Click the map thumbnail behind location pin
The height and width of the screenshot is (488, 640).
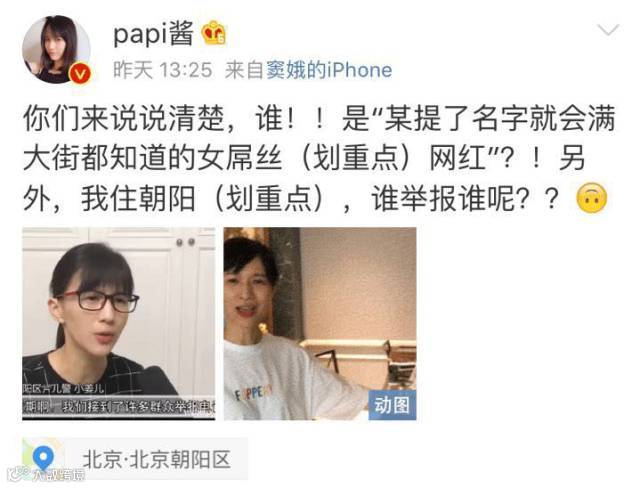[44, 459]
